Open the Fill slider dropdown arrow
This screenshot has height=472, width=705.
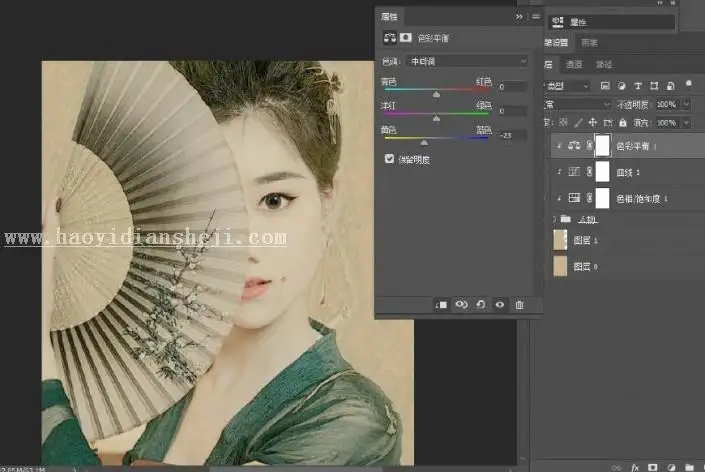pos(686,122)
